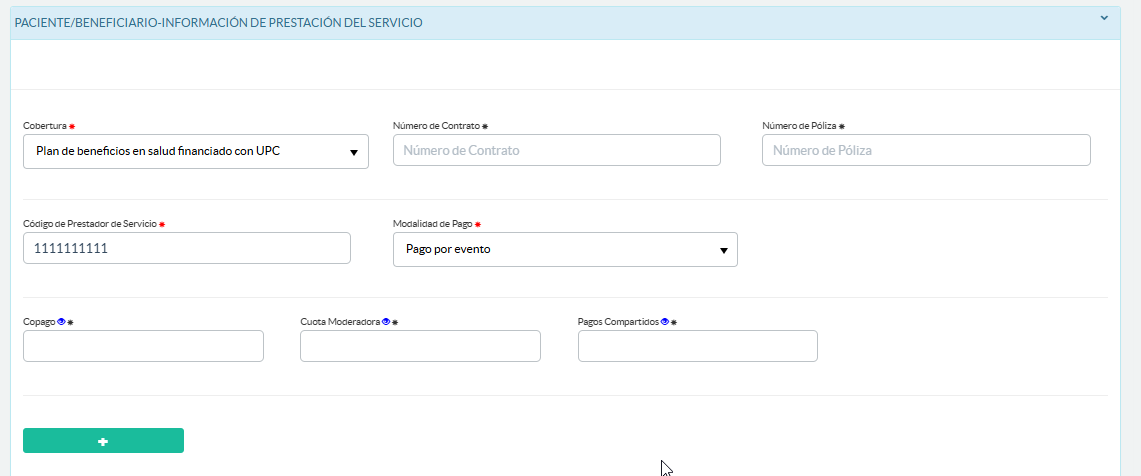Click the Cuota Moderadora info eye icon
Screen dimensions: 1141x476
386,322
